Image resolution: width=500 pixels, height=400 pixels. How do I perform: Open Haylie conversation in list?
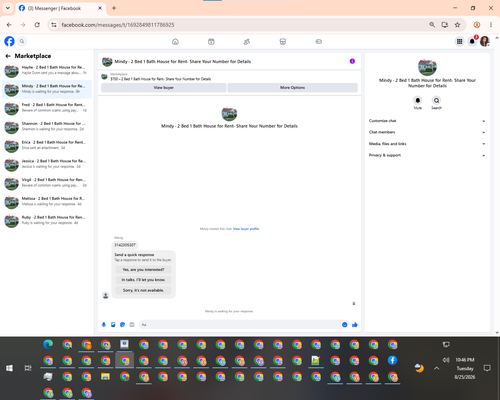(47, 70)
